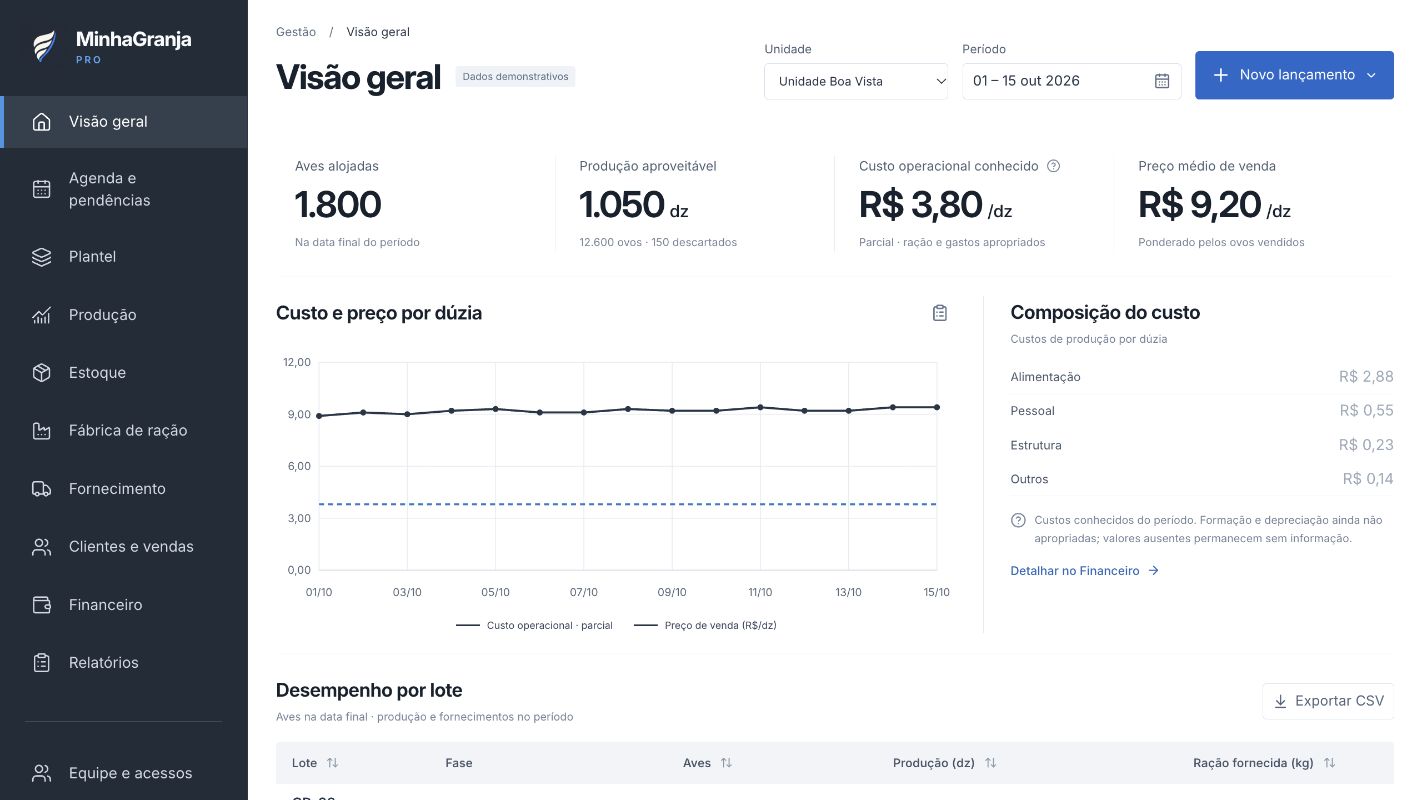Open Visão geral home icon in sidebar
The height and width of the screenshot is (800, 1422).
(41, 122)
